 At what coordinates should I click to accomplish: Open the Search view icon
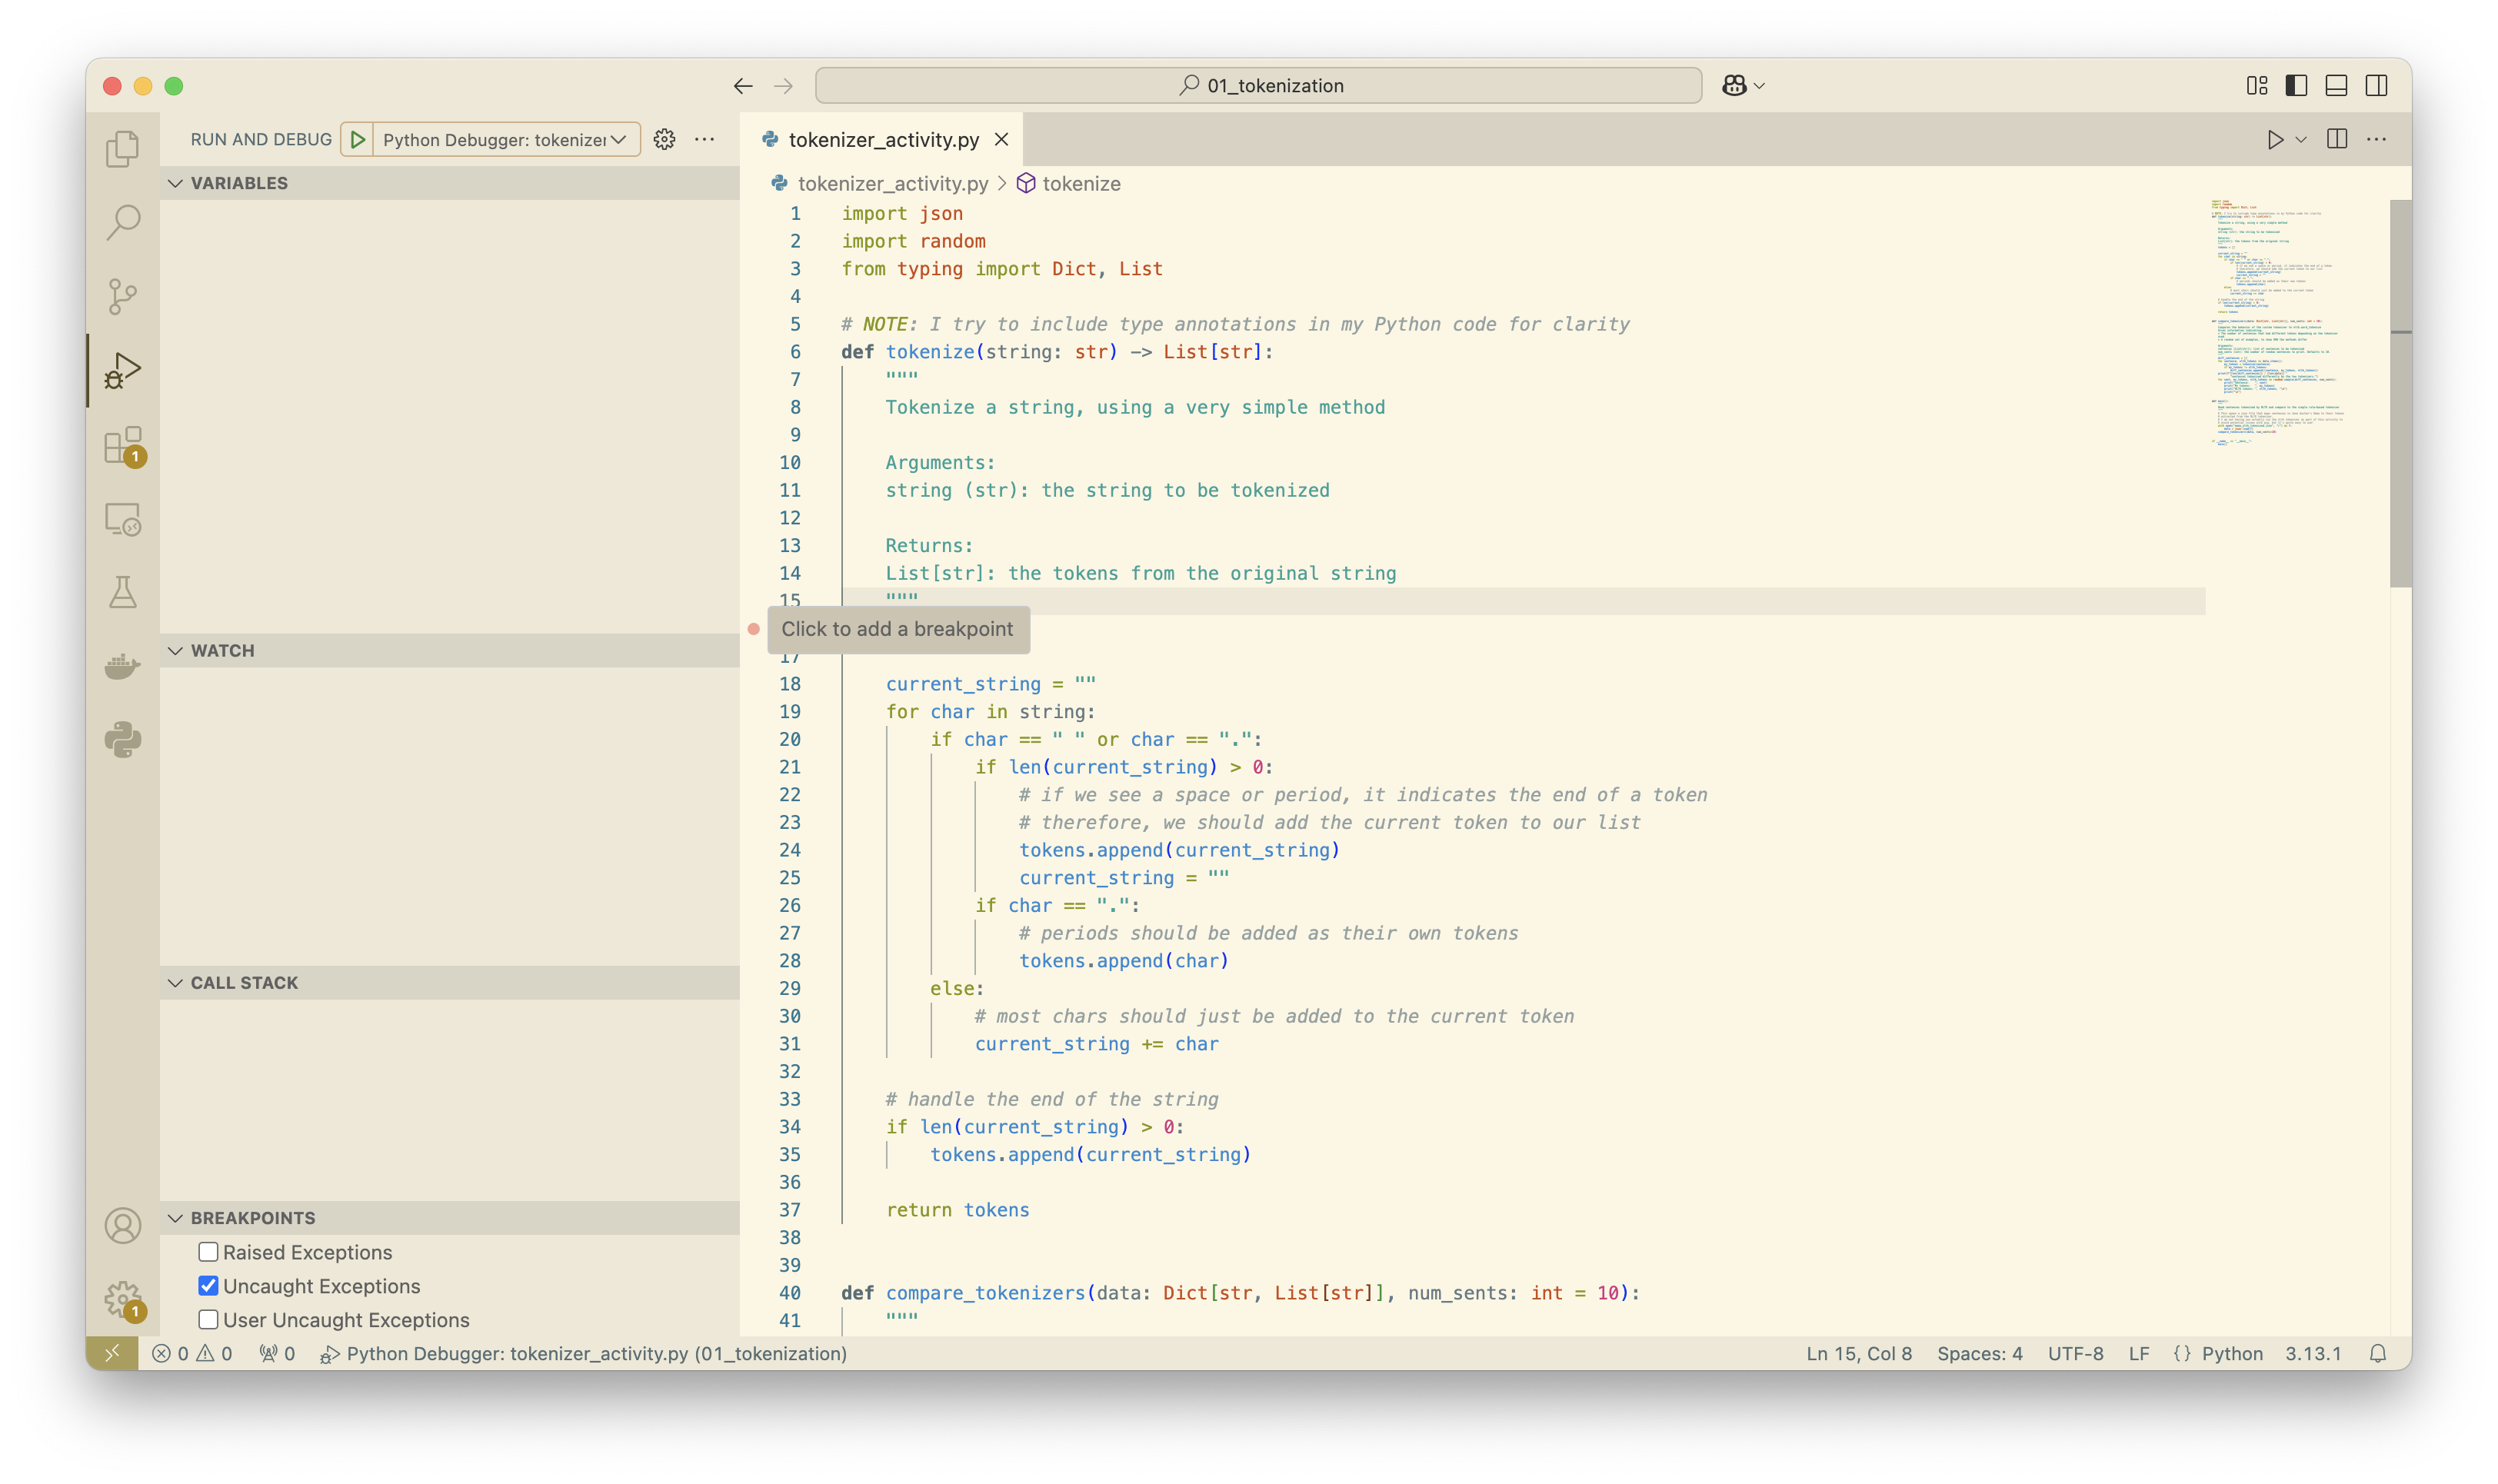122,222
